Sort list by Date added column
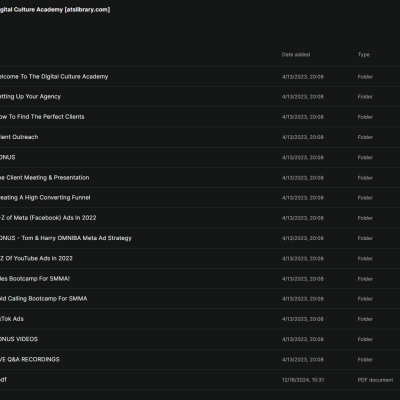Image resolution: width=400 pixels, height=400 pixels. pos(296,55)
